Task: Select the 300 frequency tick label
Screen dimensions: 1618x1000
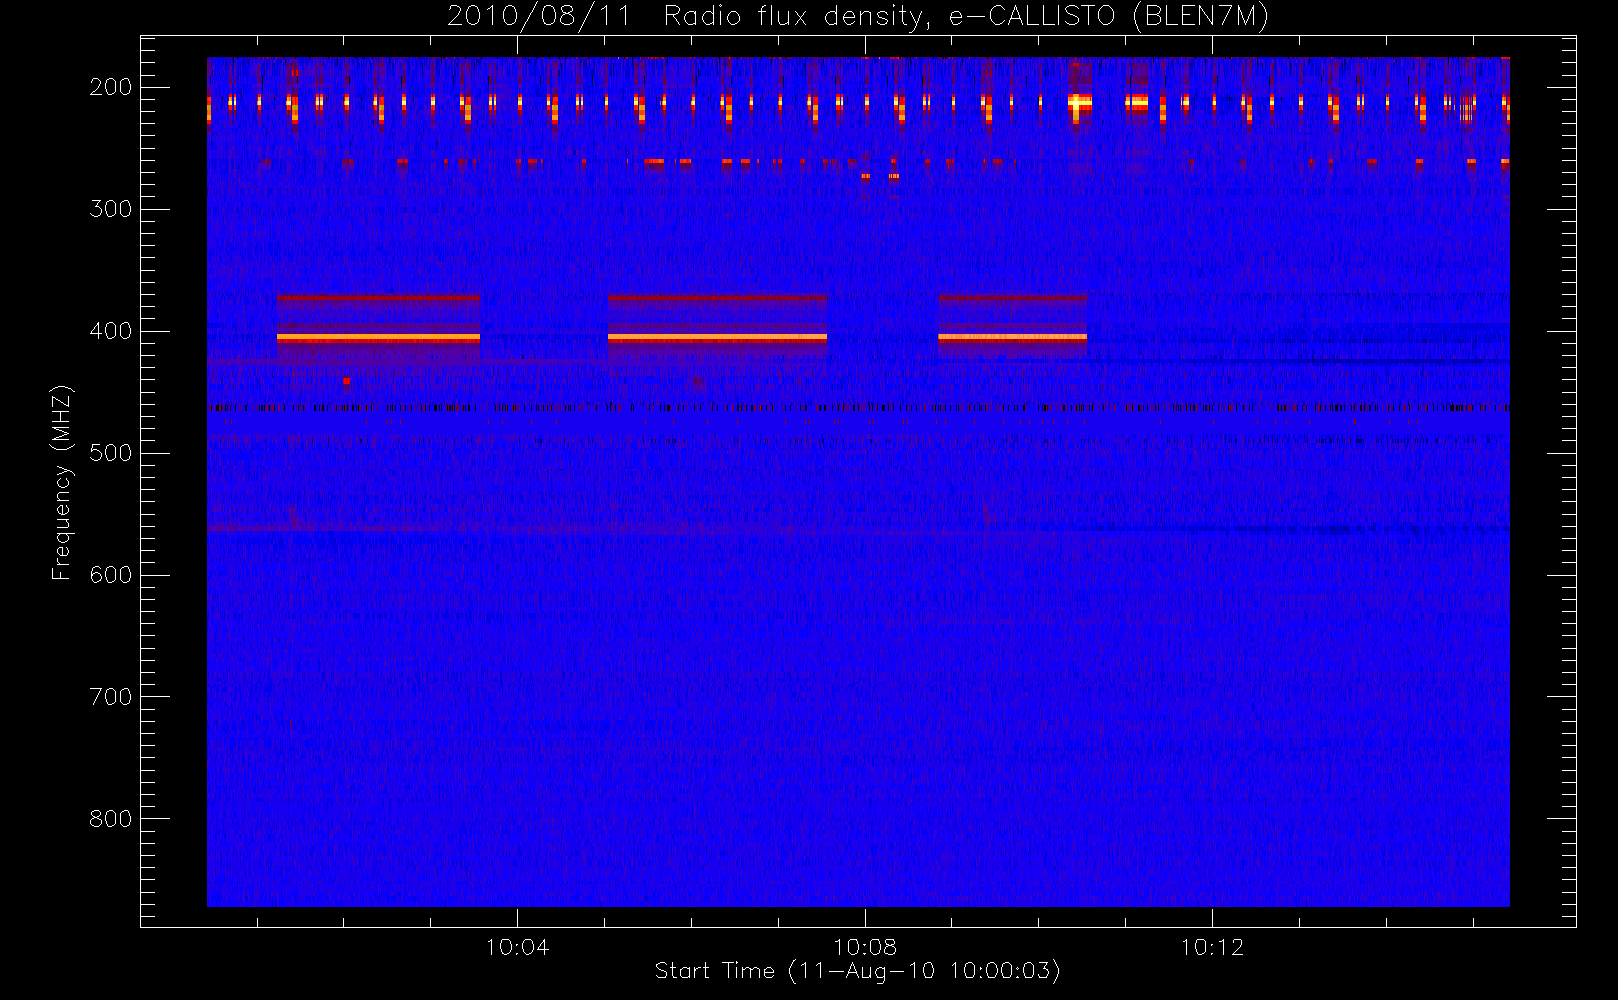Action: [x=110, y=209]
